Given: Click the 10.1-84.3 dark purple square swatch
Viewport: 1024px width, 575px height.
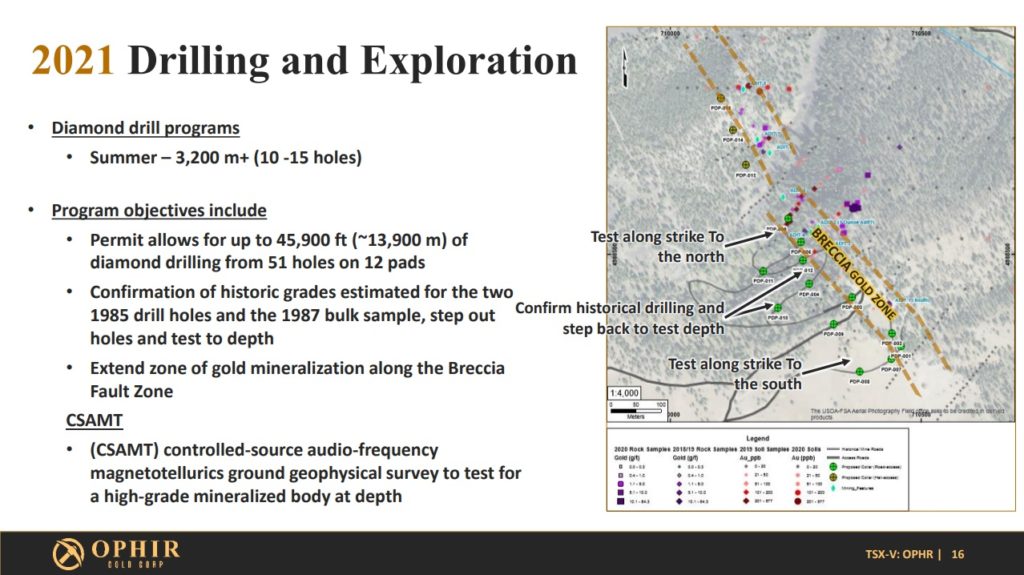Looking at the screenshot, I should point(620,501).
